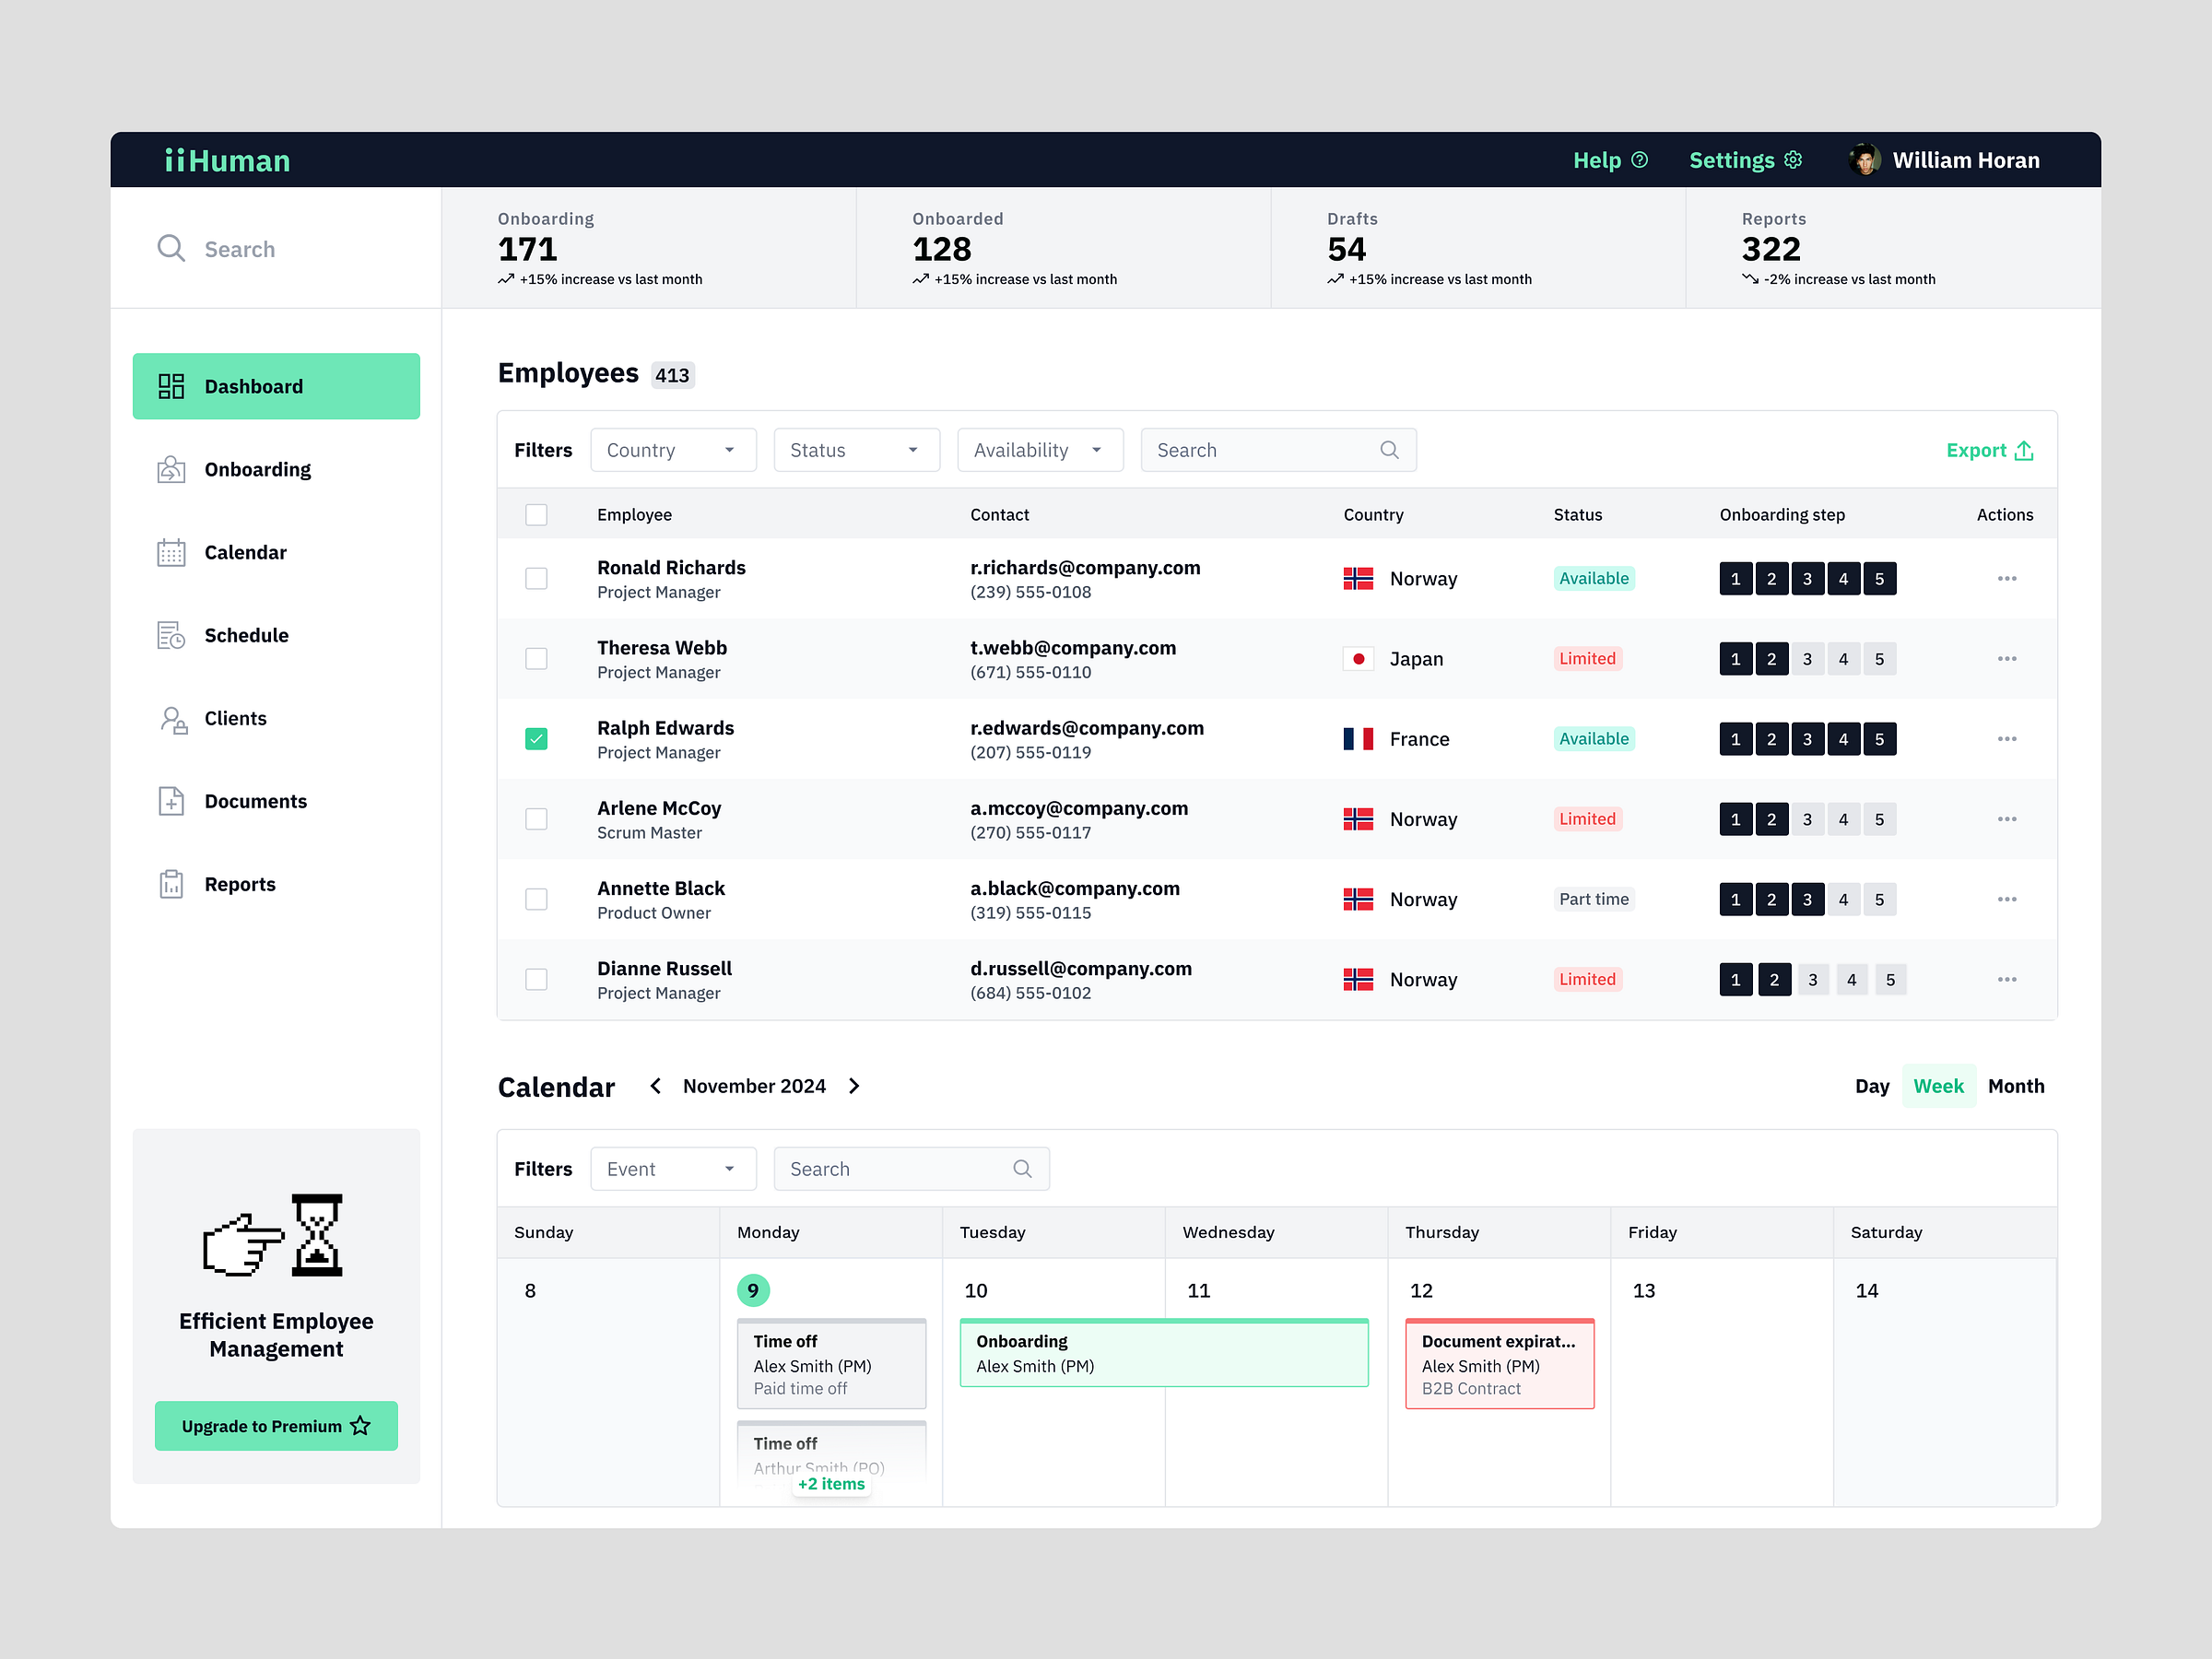Open the Event filter dropdown in Calendar
Viewport: 2212px width, 1659px height.
pos(672,1168)
